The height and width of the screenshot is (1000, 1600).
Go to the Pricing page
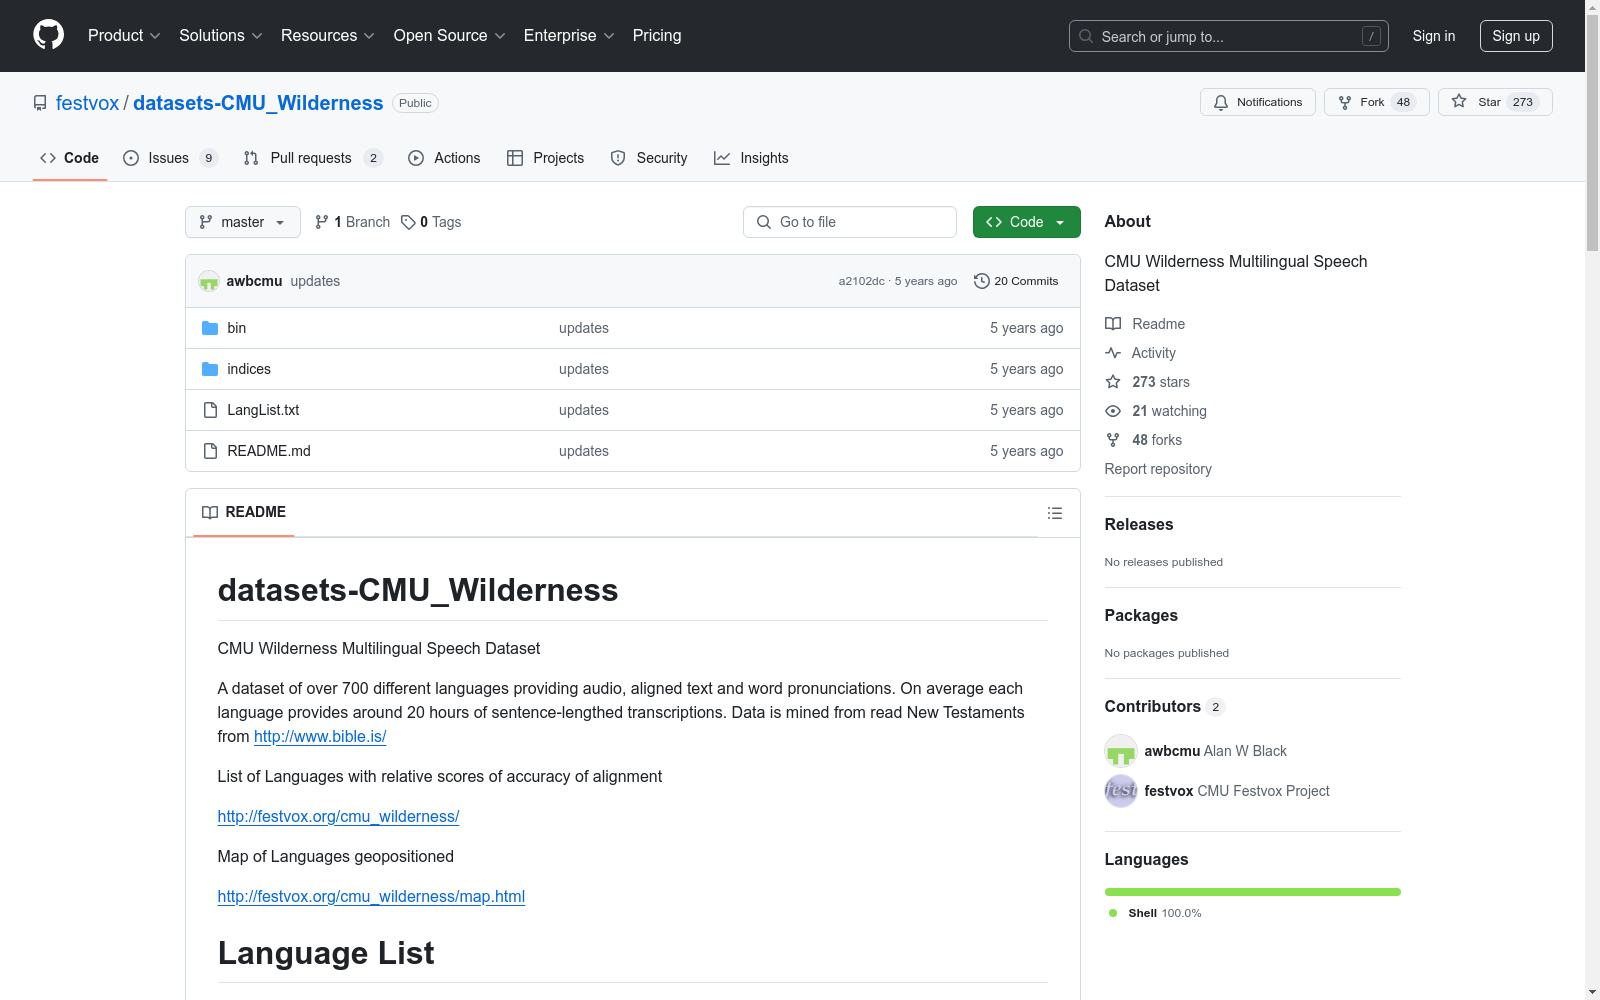[657, 36]
